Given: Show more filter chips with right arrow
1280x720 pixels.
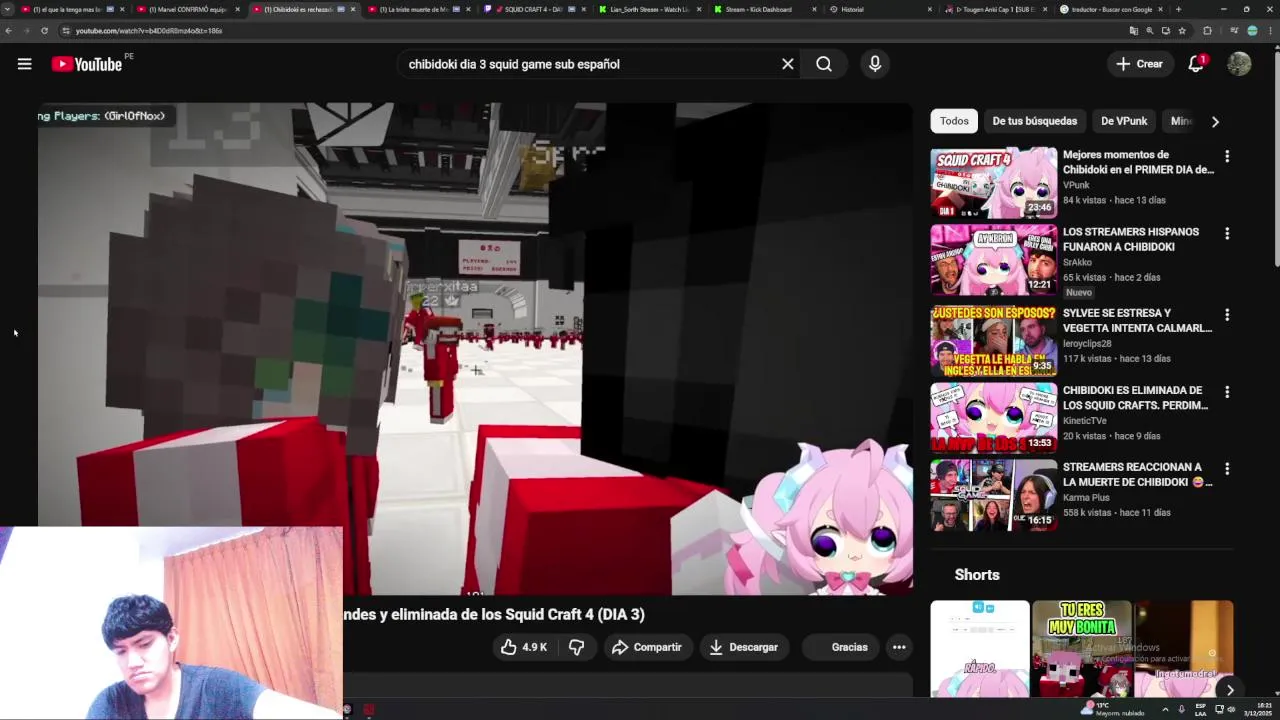Looking at the screenshot, I should point(1215,121).
